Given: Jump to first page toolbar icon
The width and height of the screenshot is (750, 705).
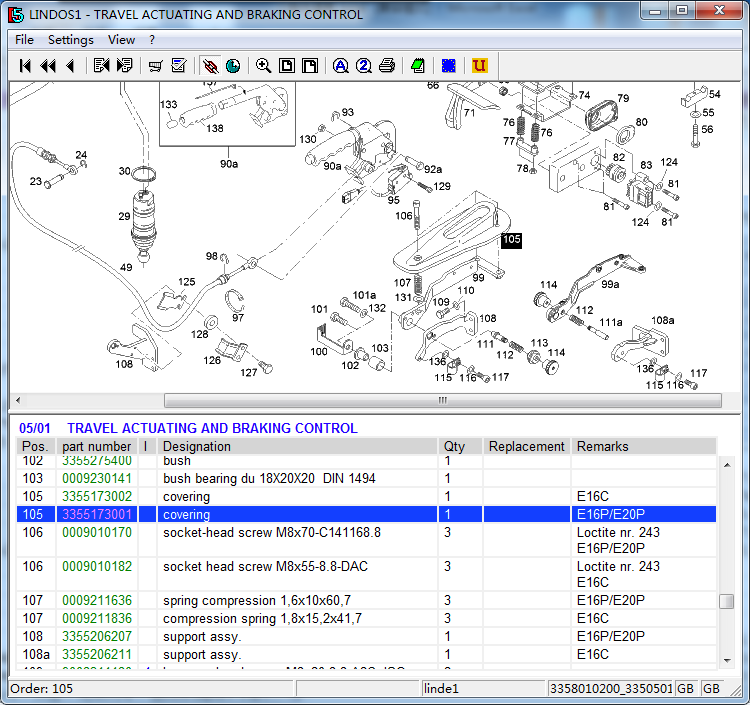Looking at the screenshot, I should coord(25,66).
